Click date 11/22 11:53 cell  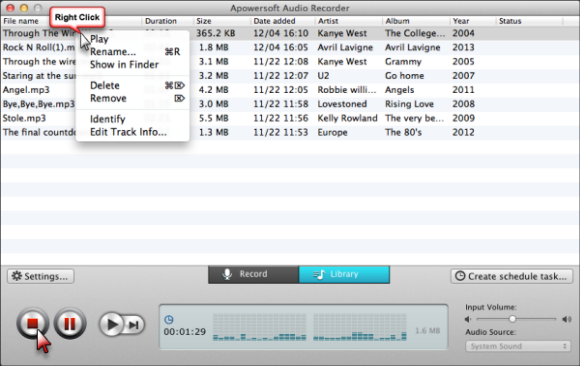281,132
